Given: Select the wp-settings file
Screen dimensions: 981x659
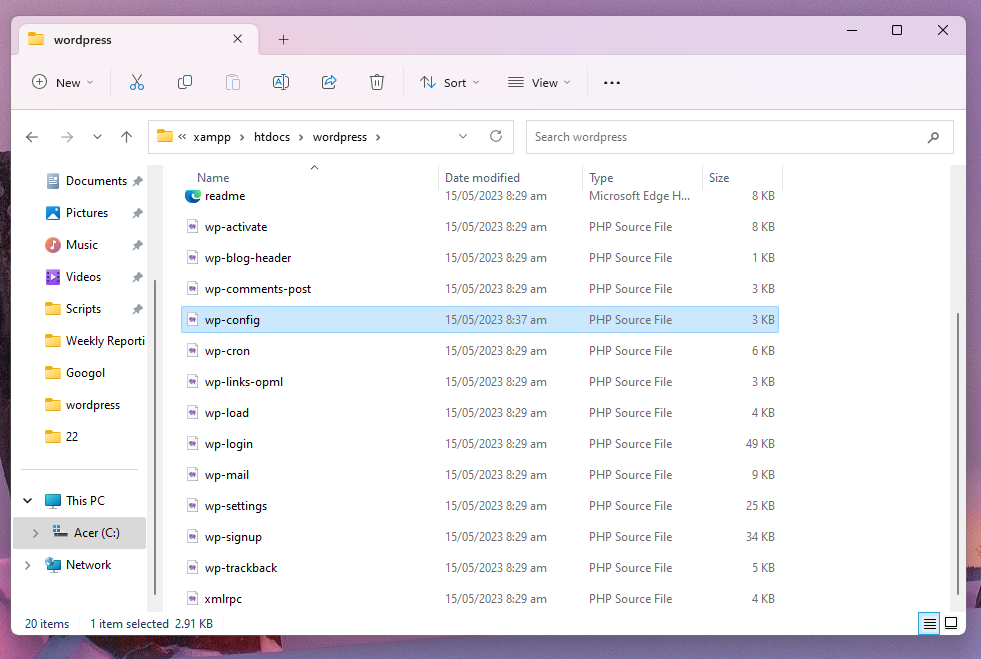Looking at the screenshot, I should click(x=480, y=506).
